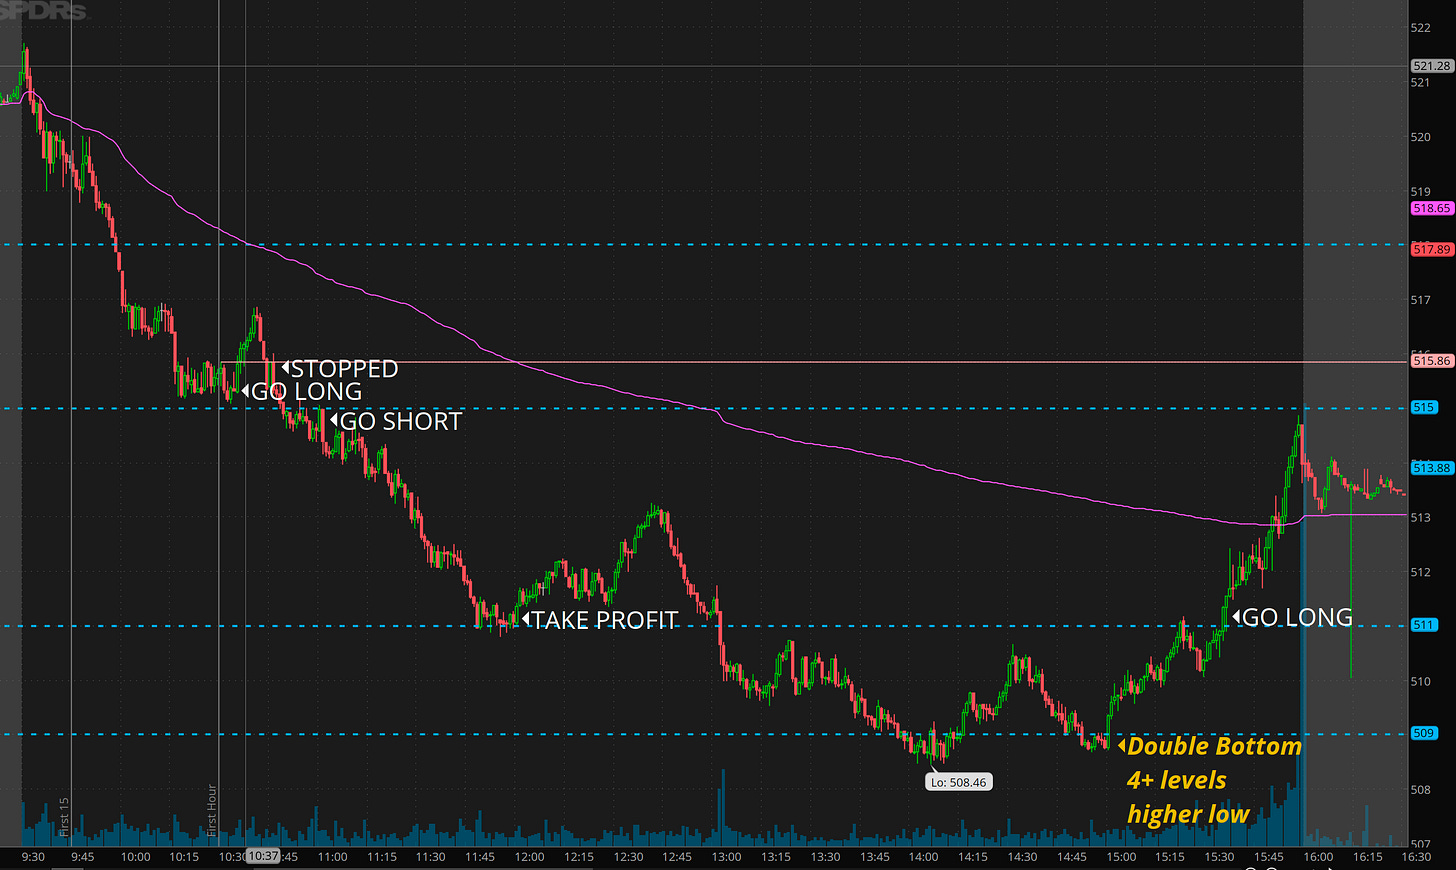Click the 16:00 time axis label
This screenshot has height=870, width=1456.
(x=1318, y=857)
